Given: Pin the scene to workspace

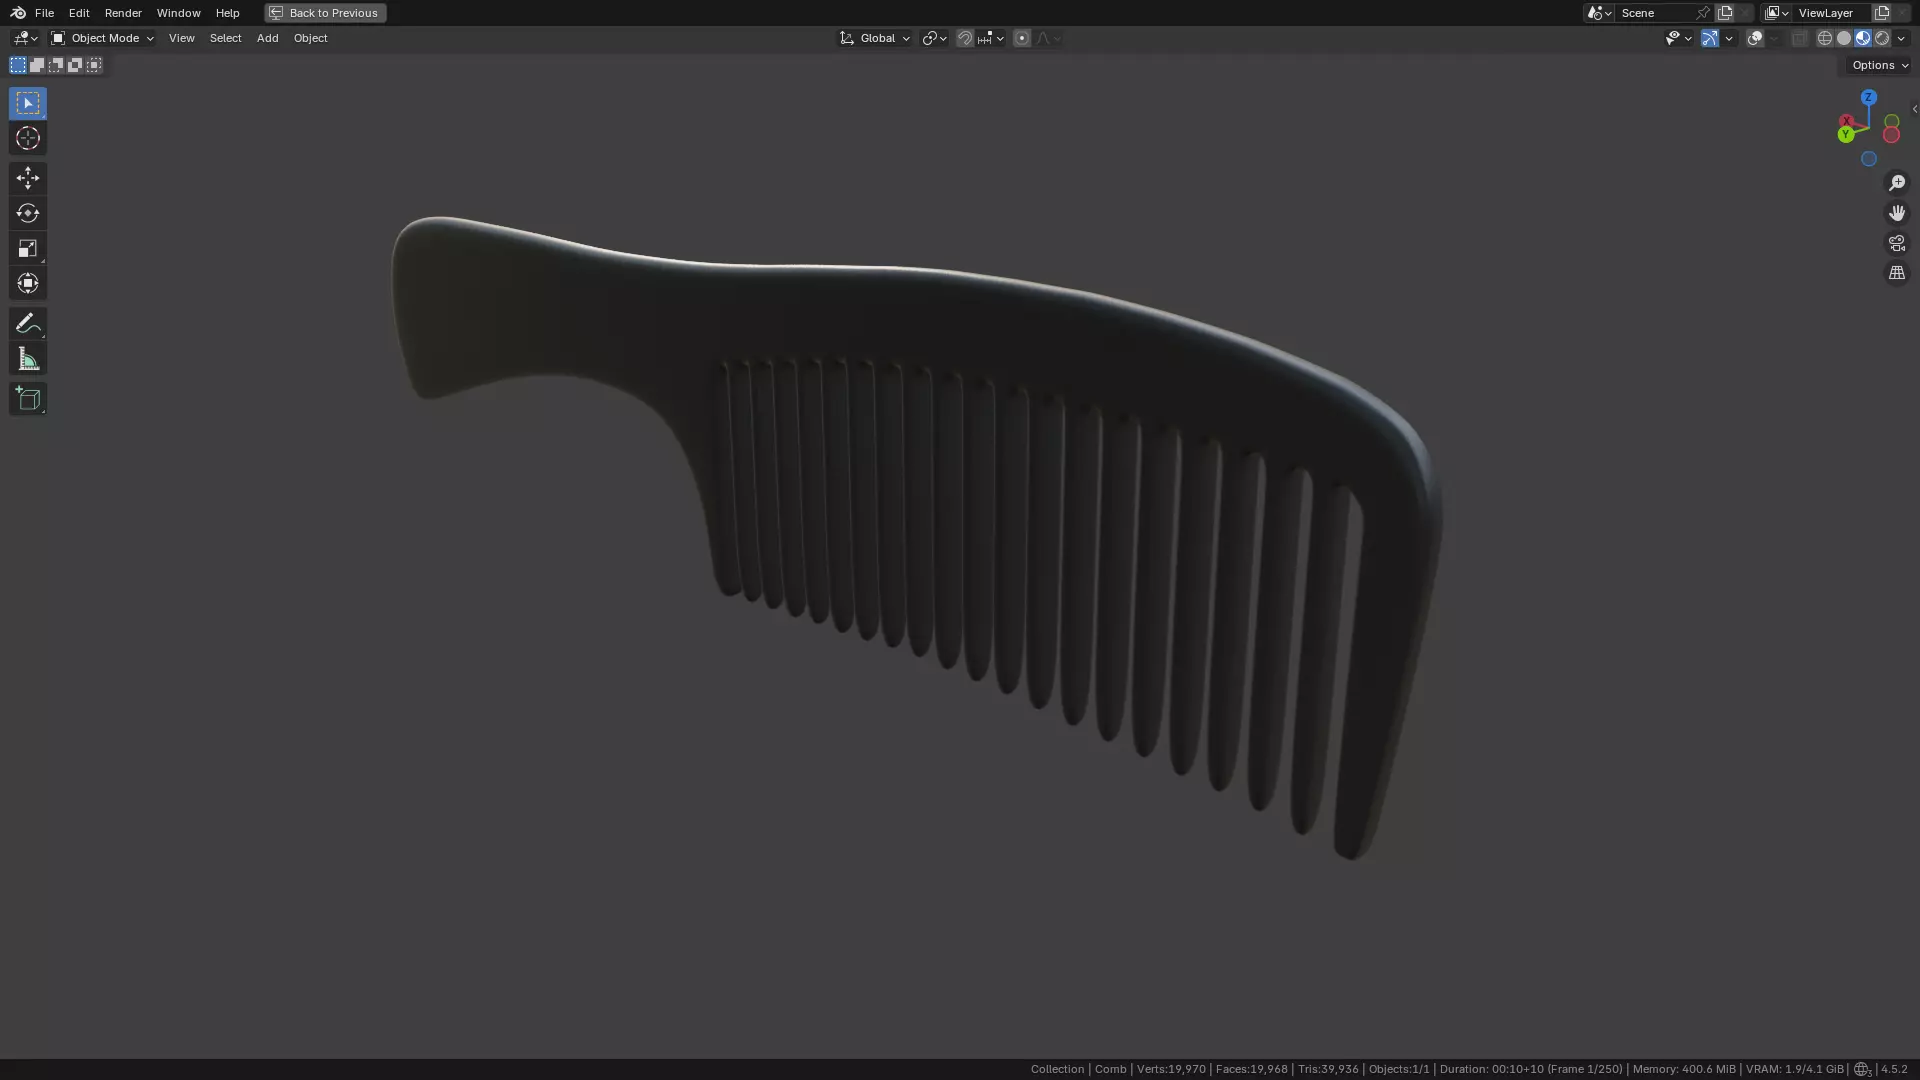Looking at the screenshot, I should (1703, 13).
